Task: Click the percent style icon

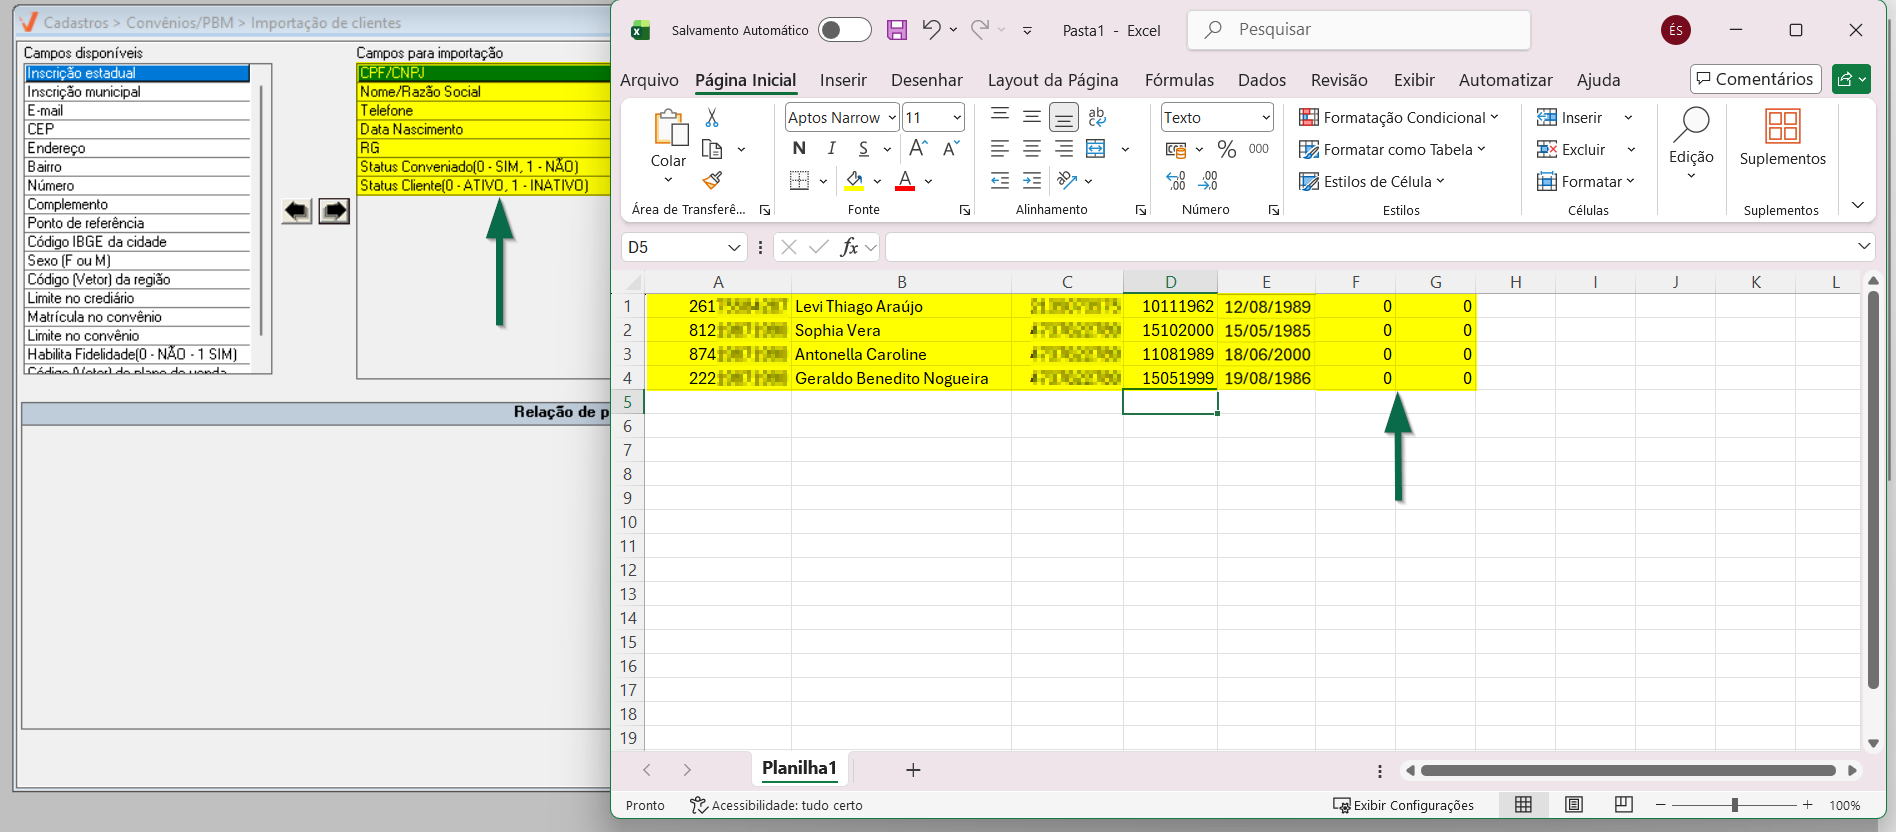Action: [x=1227, y=149]
